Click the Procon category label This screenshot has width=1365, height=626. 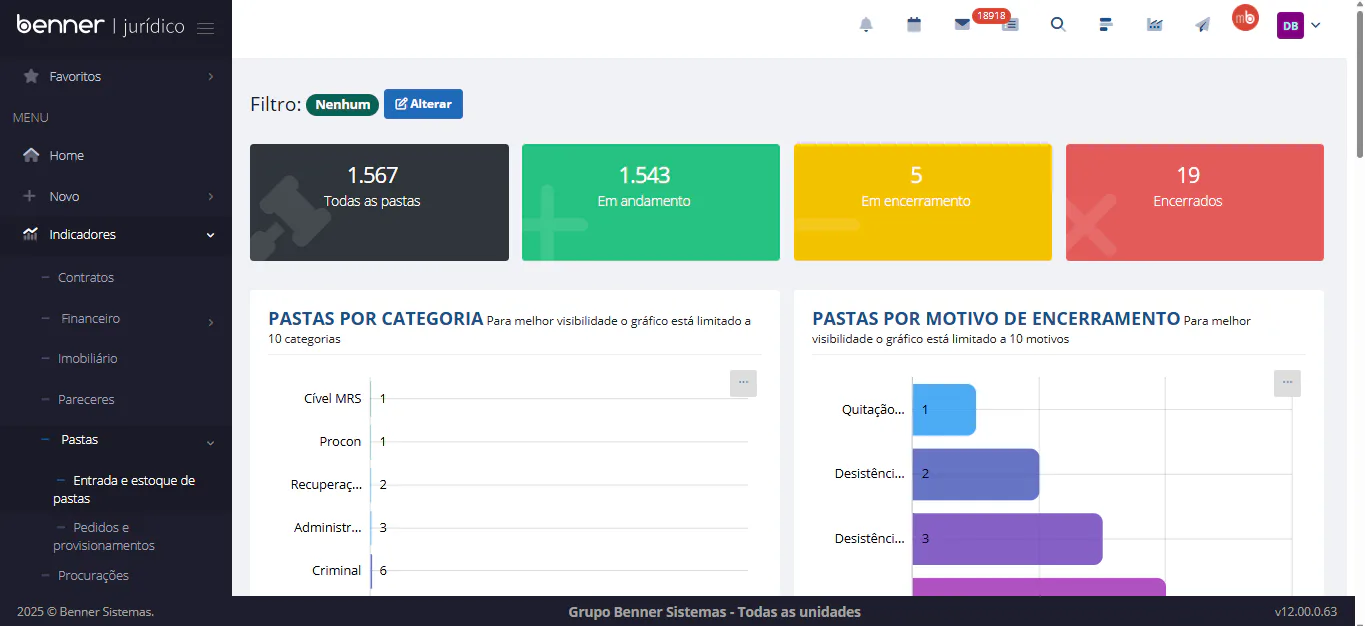341,441
